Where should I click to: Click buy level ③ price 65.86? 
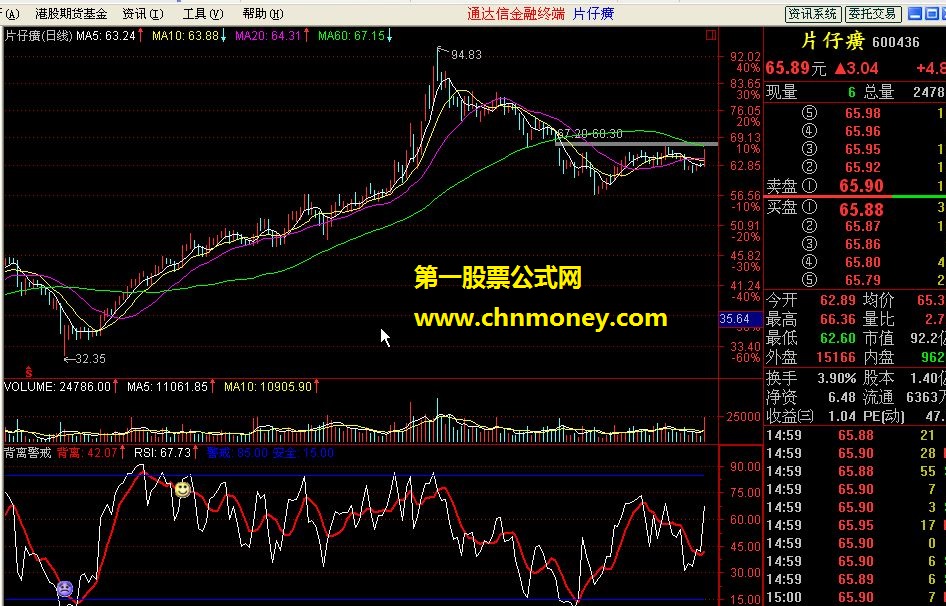tap(863, 244)
